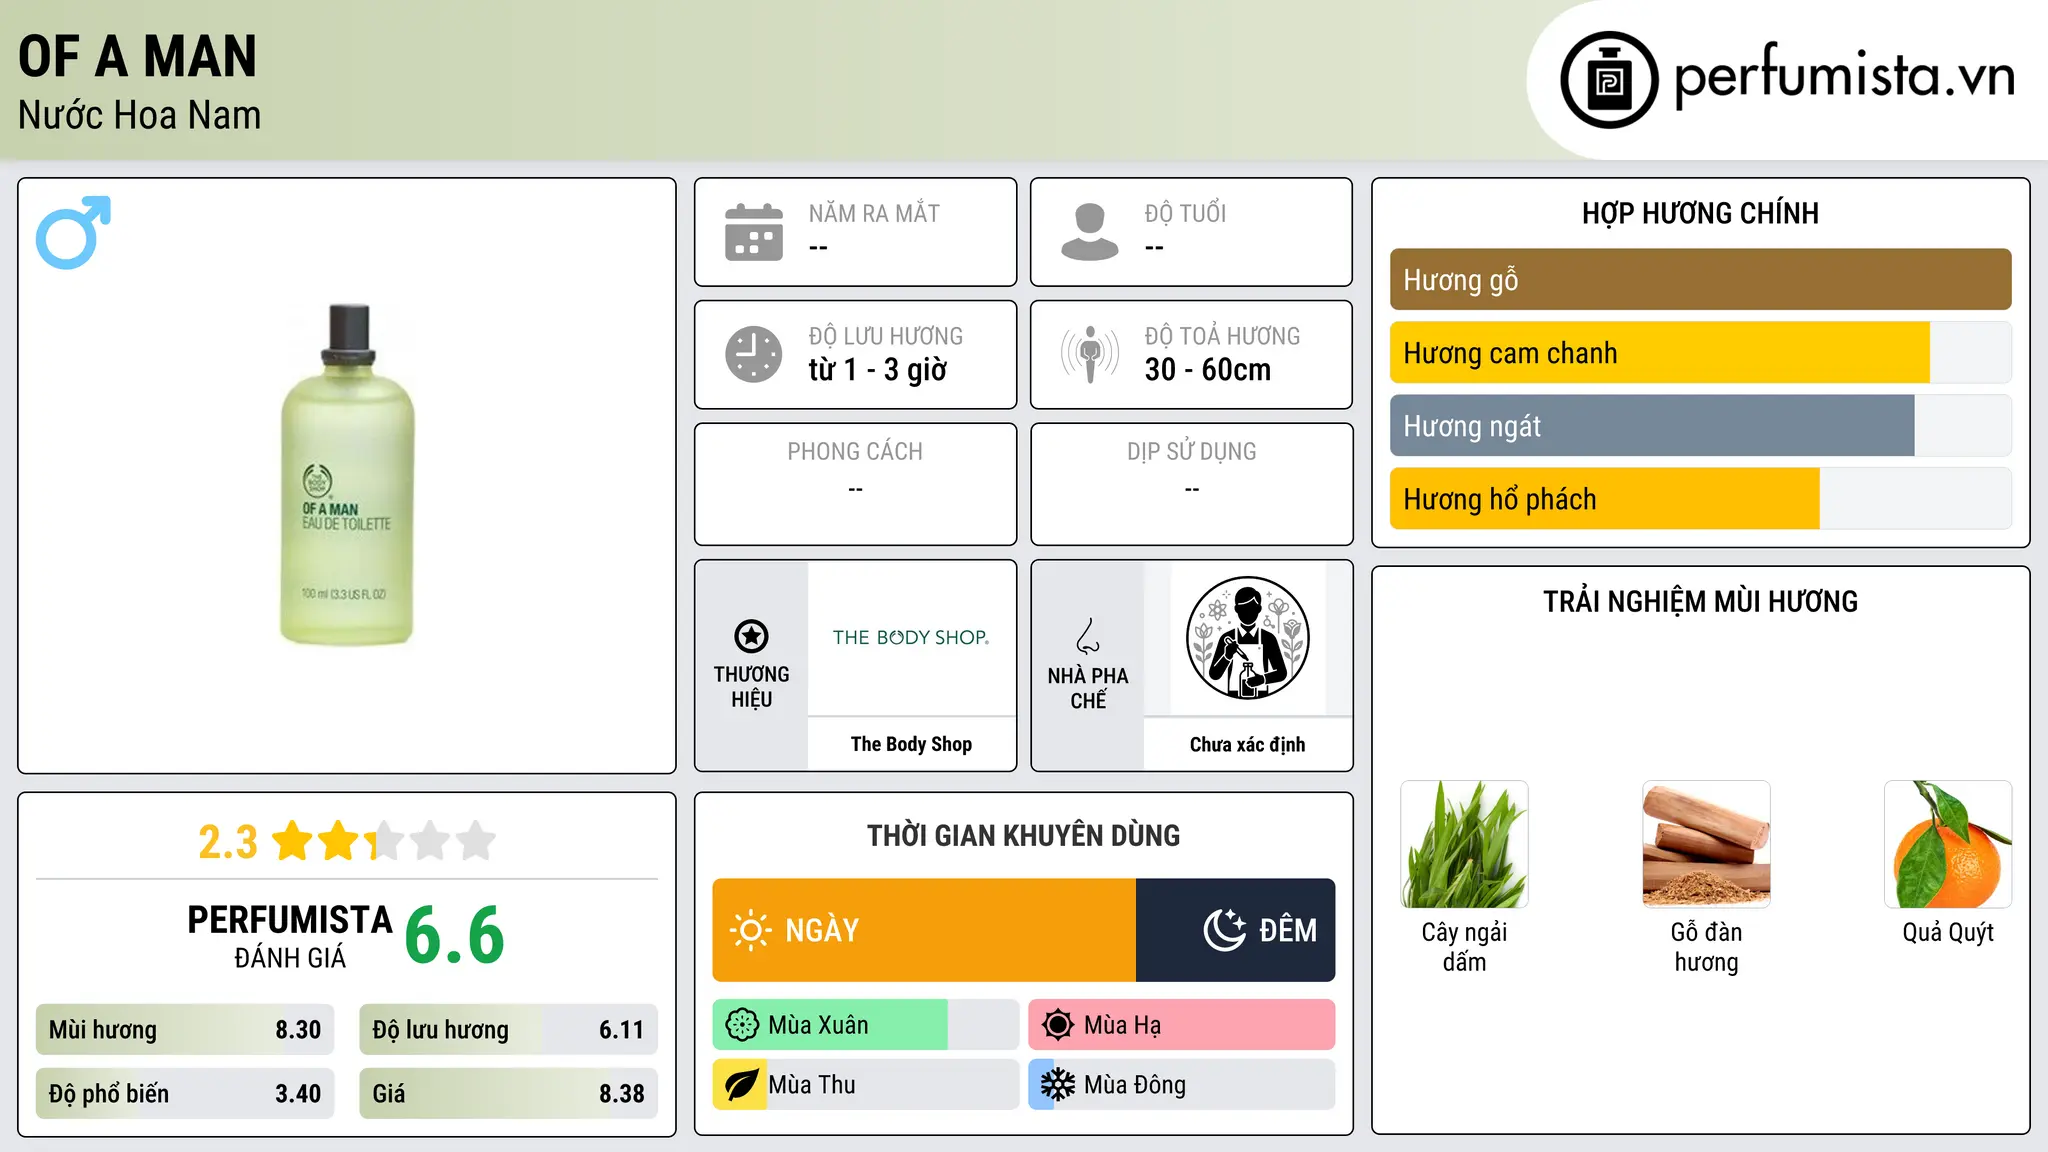
Task: Click the Gỗ đàn hương note image
Action: [1706, 844]
